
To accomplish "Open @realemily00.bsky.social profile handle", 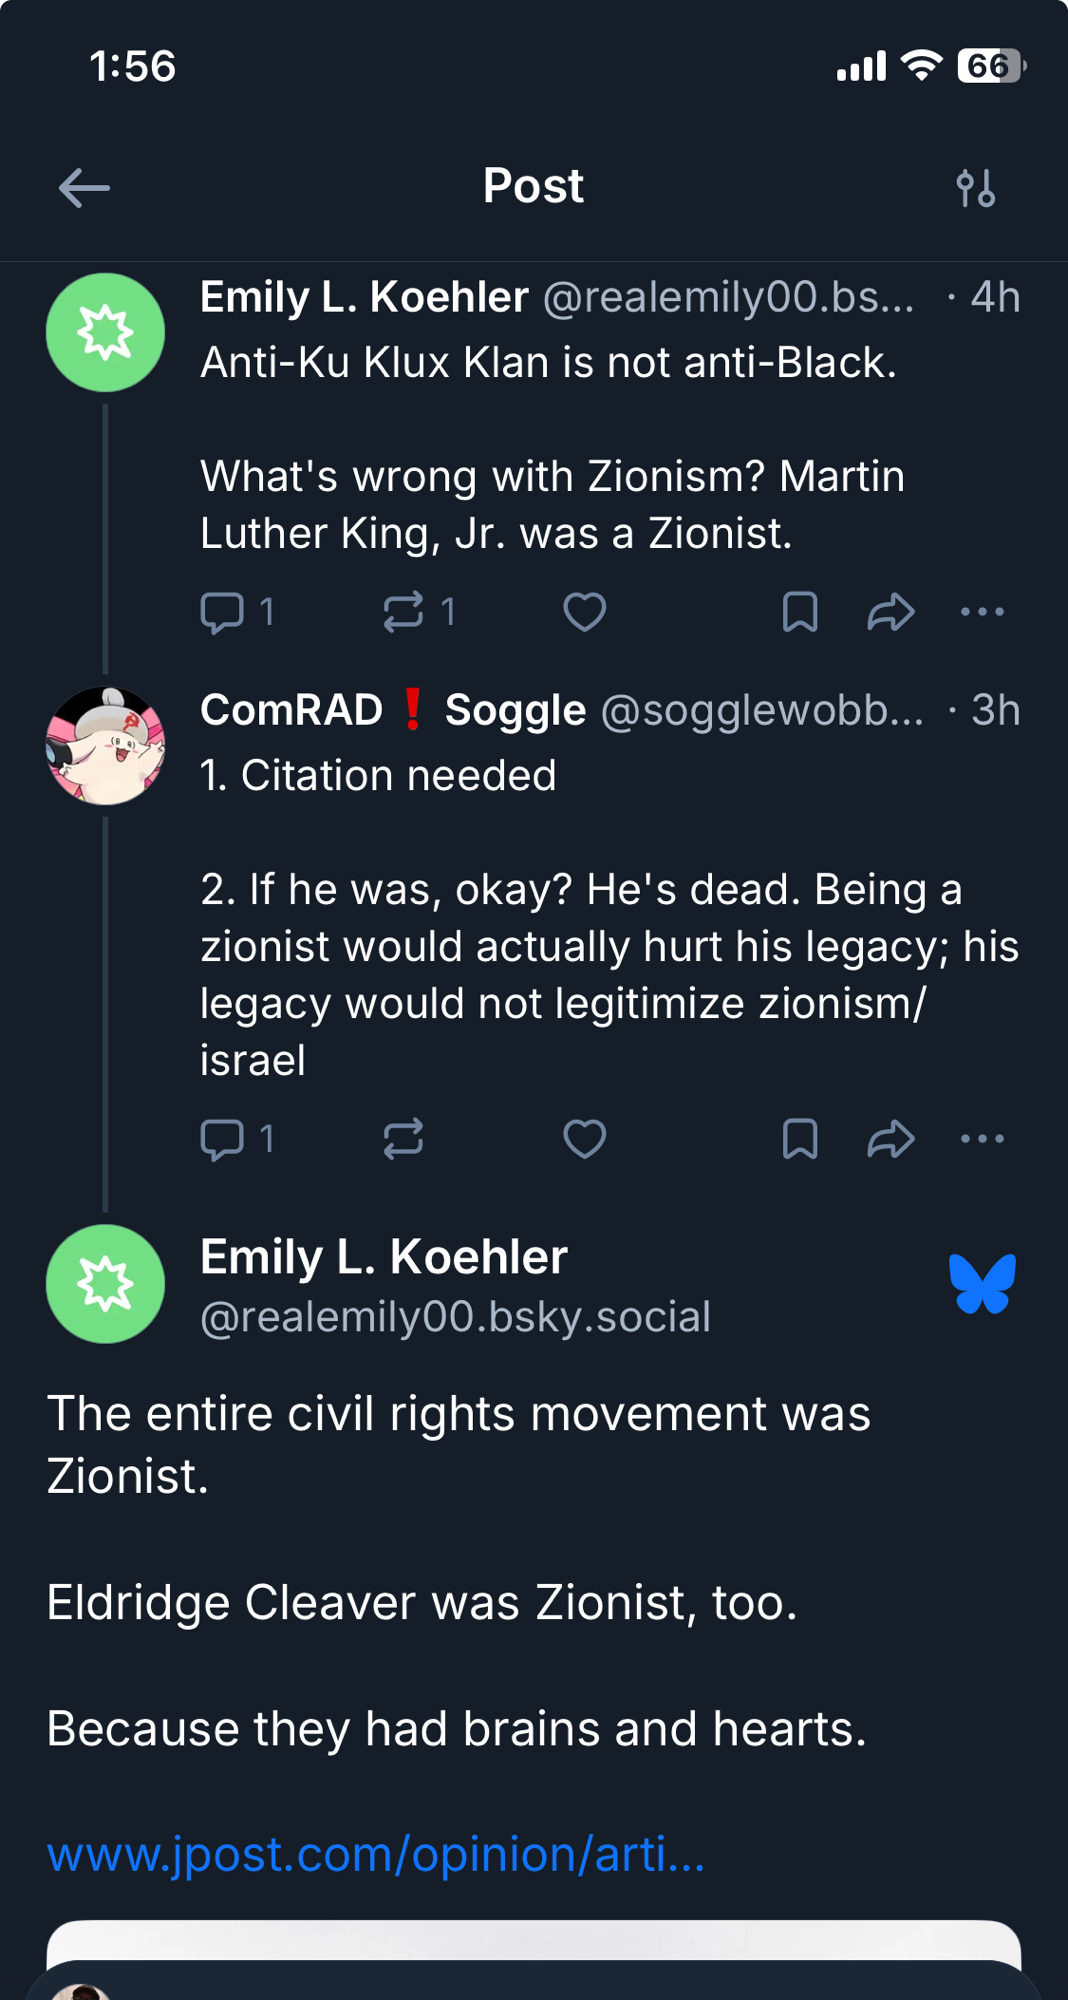I will pos(455,1317).
